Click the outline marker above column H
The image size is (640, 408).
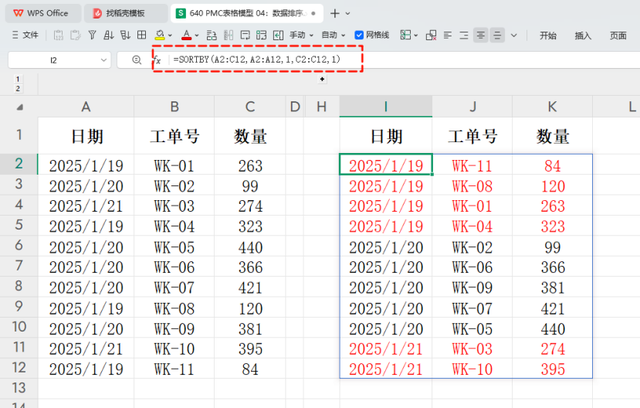tap(322, 79)
